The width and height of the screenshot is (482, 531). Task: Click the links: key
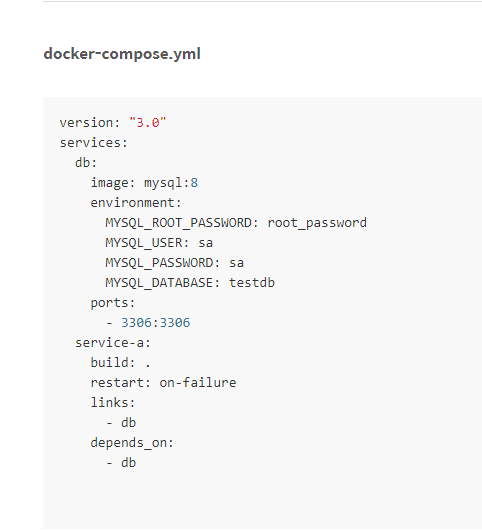(113, 403)
